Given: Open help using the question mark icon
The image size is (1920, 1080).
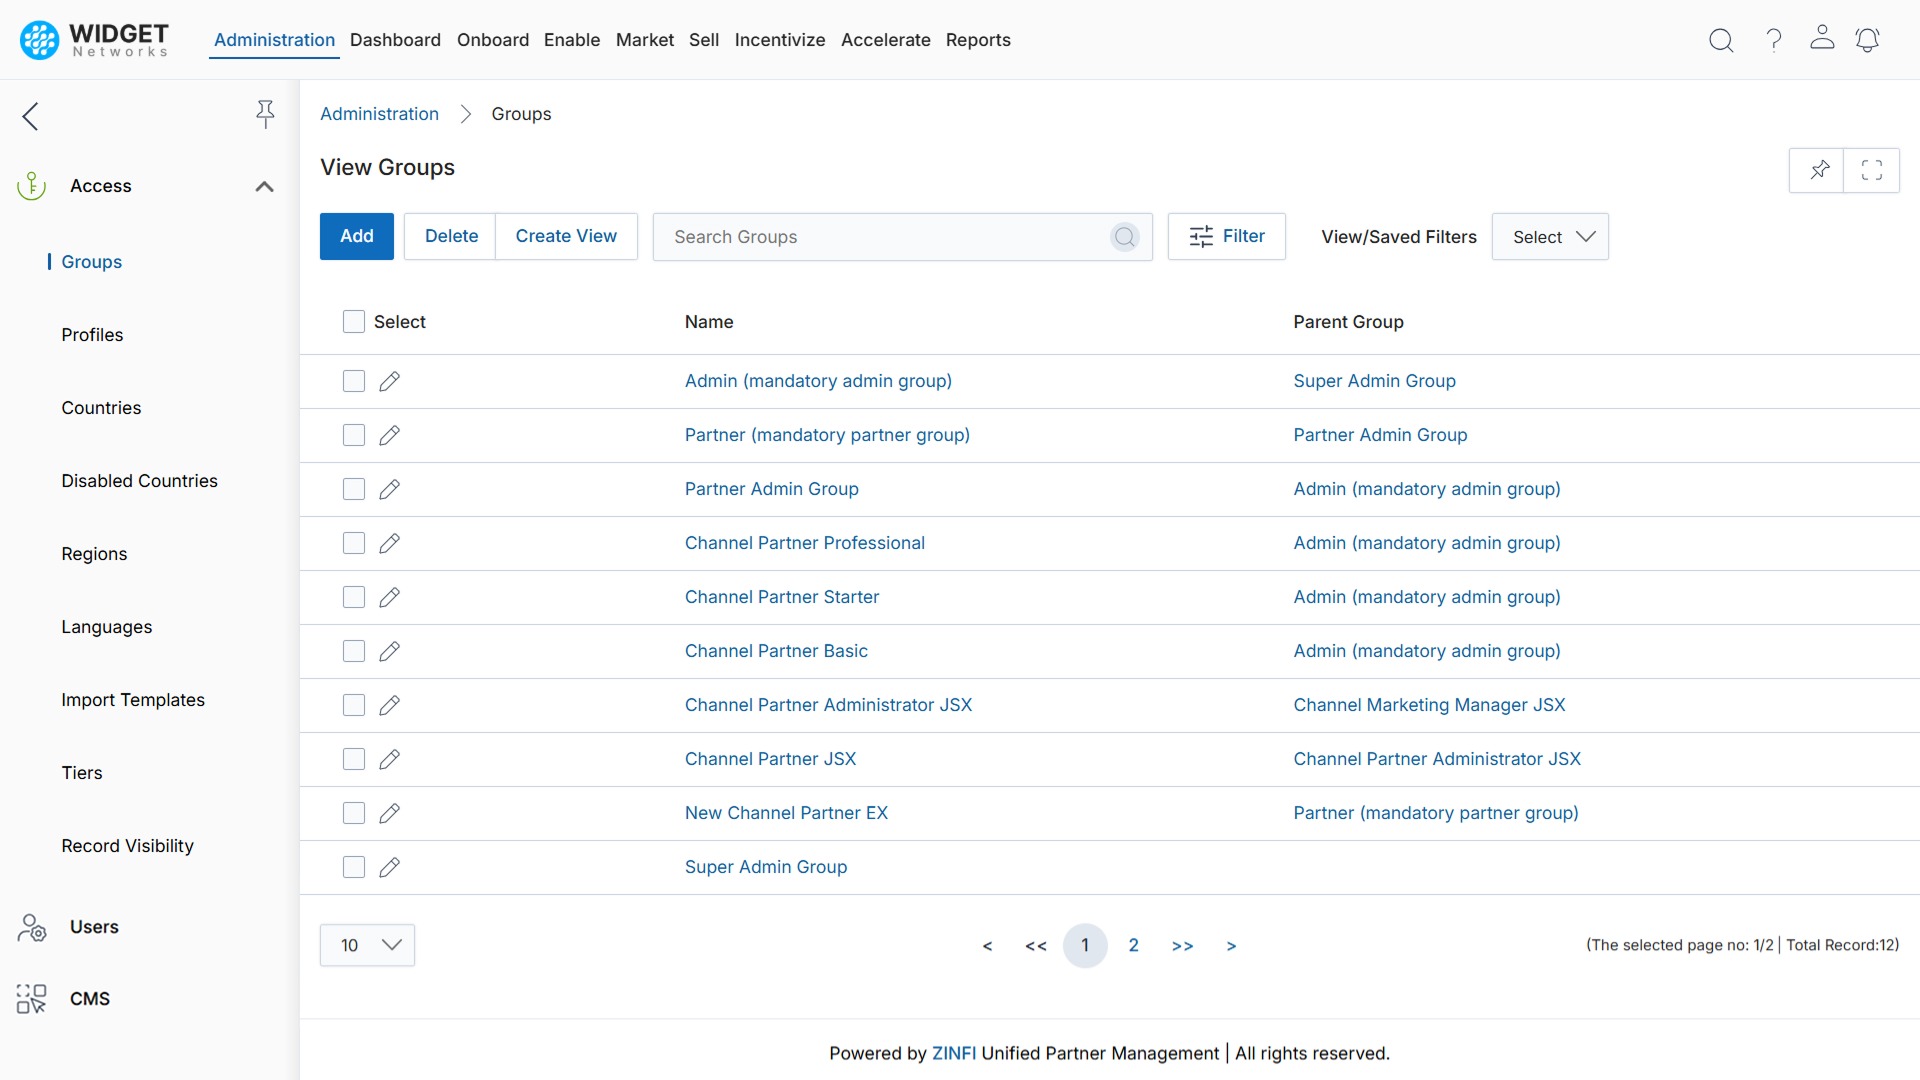Looking at the screenshot, I should tap(1772, 40).
